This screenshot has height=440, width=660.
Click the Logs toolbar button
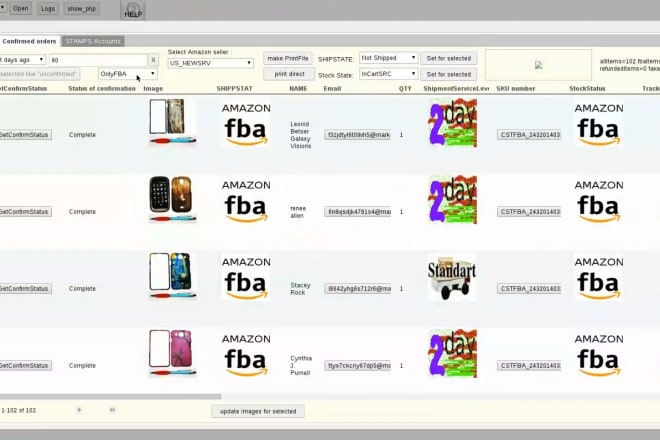tap(48, 8)
